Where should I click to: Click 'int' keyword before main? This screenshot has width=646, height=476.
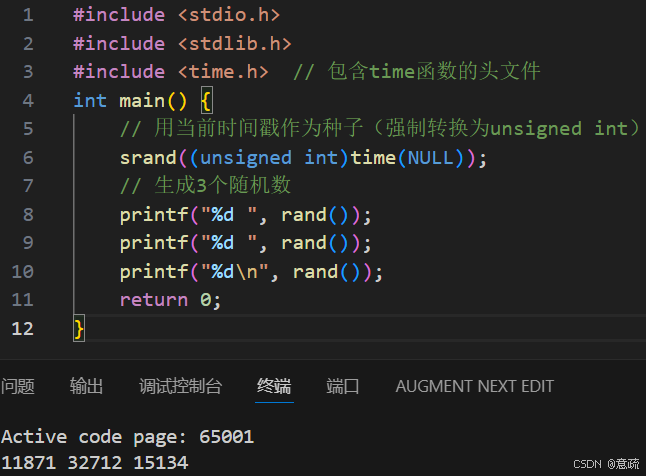click(90, 101)
